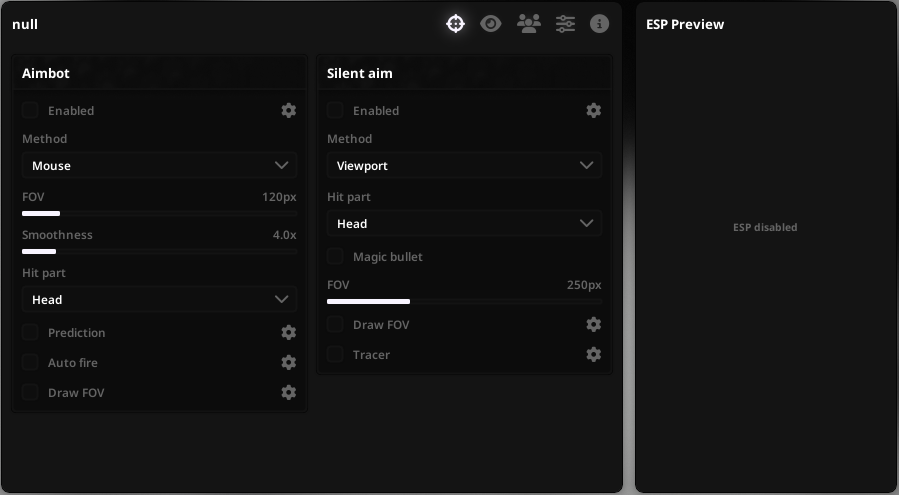The image size is (899, 495).
Task: Click the null window title
Action: (x=25, y=24)
